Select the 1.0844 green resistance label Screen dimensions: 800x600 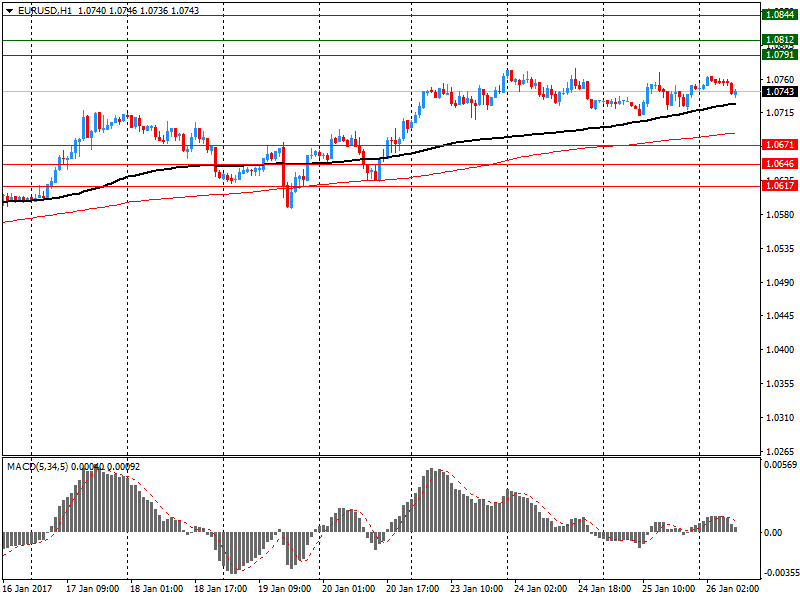coord(779,14)
